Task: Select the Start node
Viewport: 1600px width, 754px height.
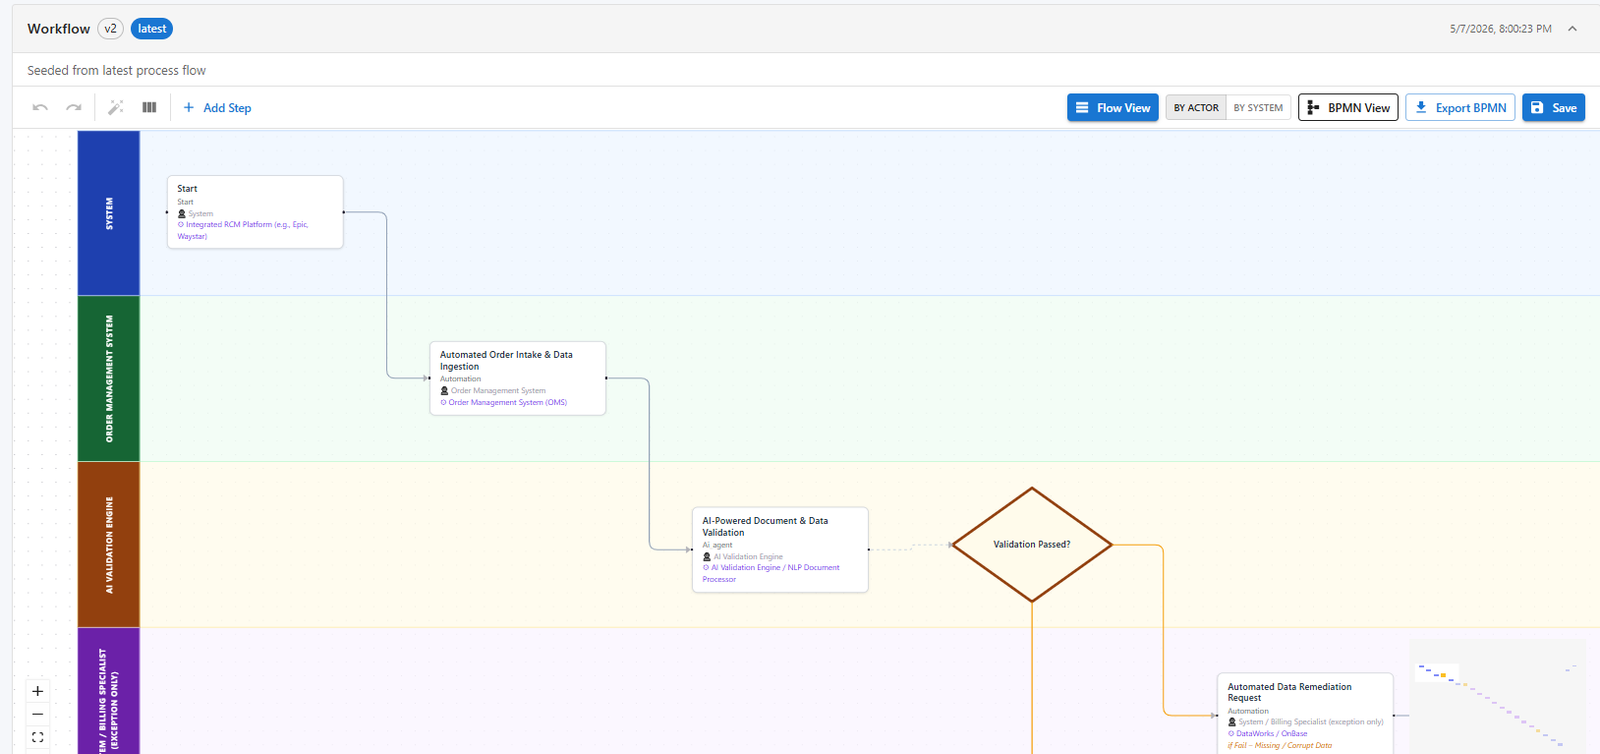Action: [255, 212]
